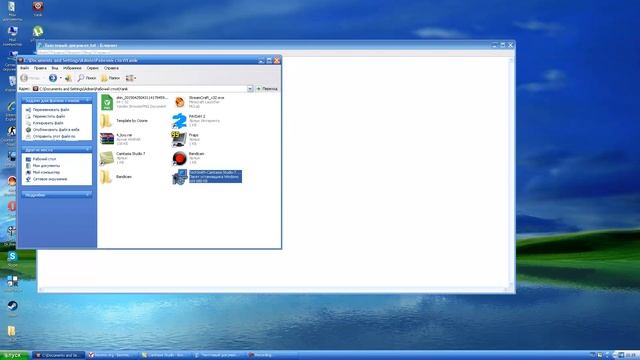The height and width of the screenshot is (360, 640).
Task: Open the Правка menu in Explorer
Action: tap(40, 68)
